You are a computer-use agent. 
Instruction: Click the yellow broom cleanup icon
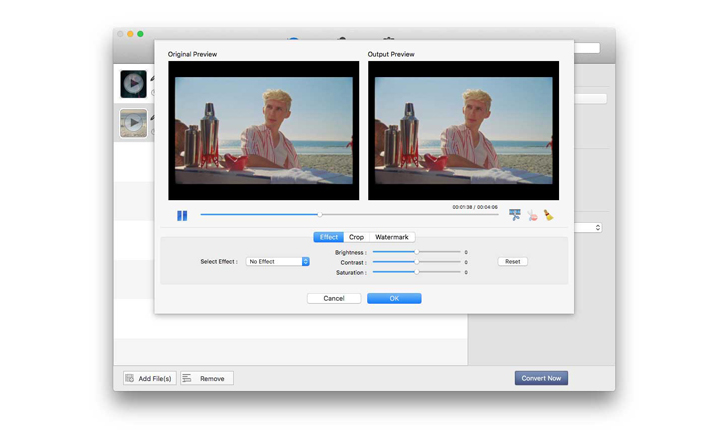pyautogui.click(x=548, y=215)
